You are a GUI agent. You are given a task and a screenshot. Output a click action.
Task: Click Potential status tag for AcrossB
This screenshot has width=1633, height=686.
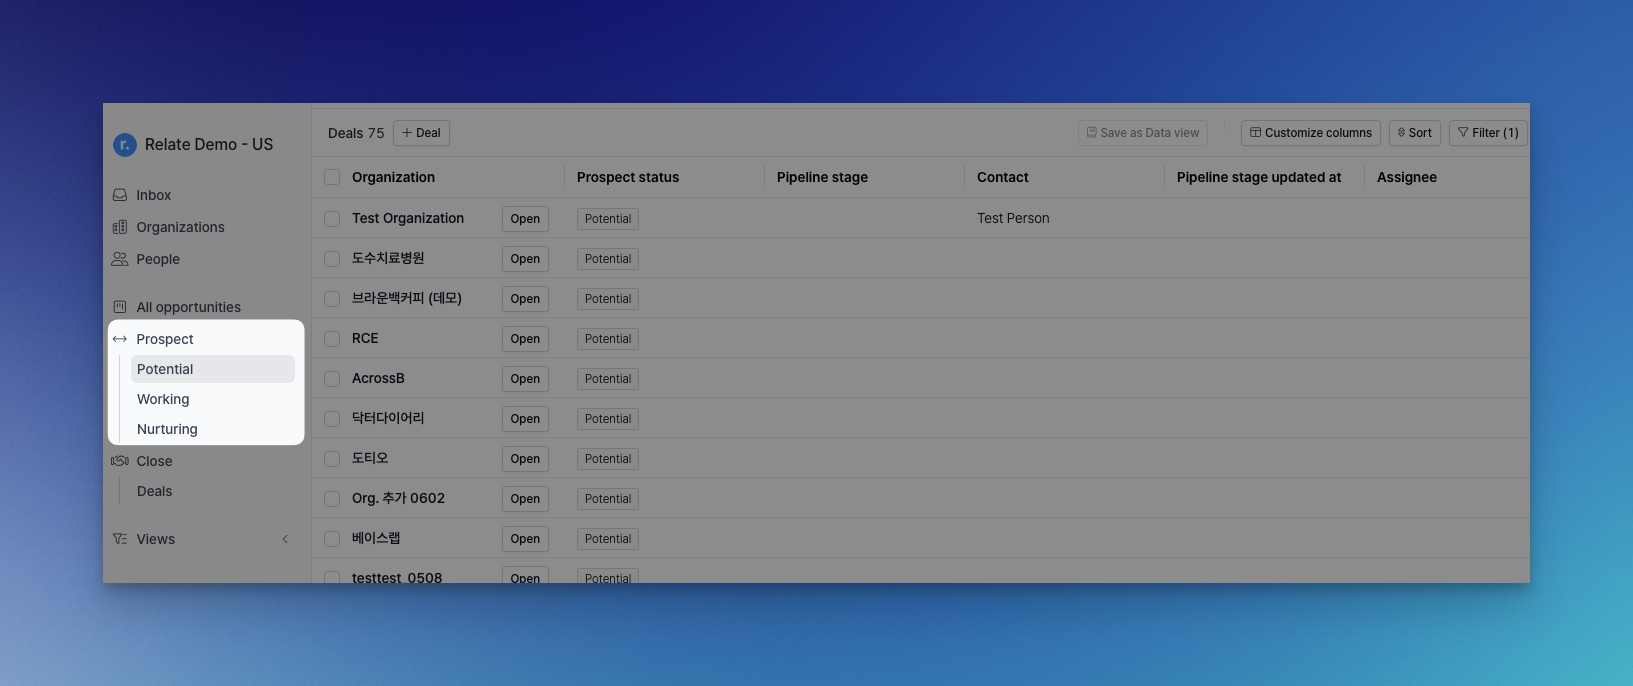coord(608,379)
